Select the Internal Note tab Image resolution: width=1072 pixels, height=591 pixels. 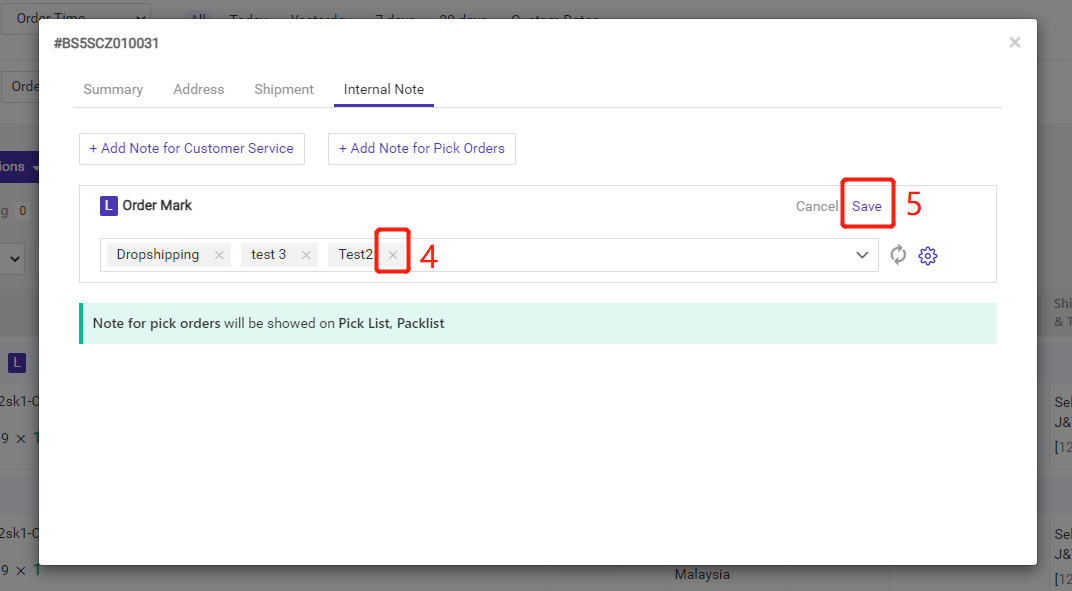[x=384, y=90]
